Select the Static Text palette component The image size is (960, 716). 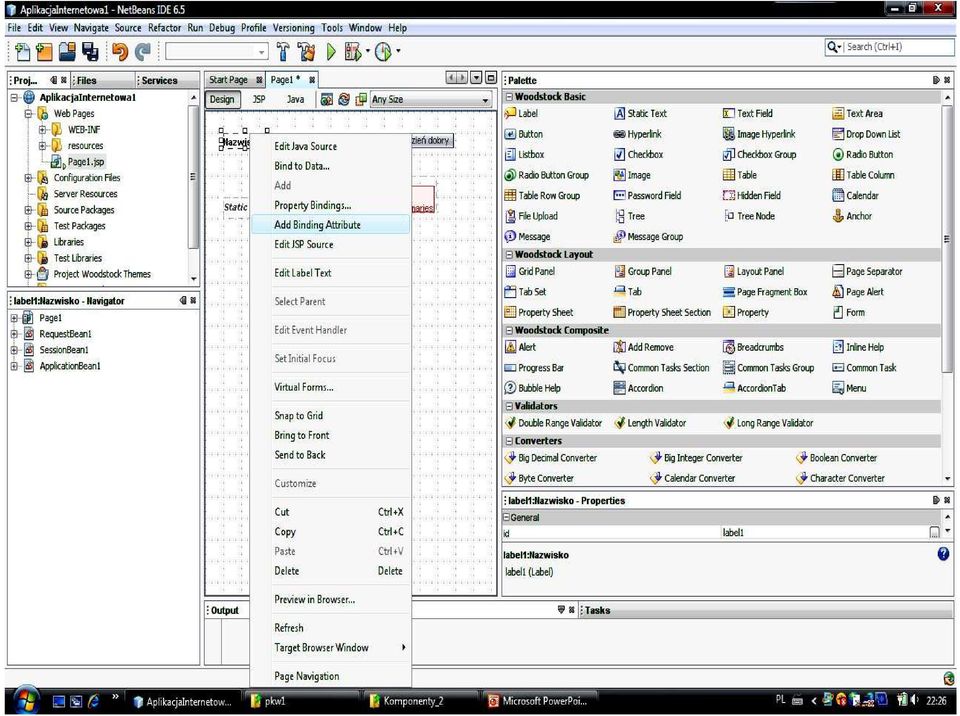coord(640,113)
